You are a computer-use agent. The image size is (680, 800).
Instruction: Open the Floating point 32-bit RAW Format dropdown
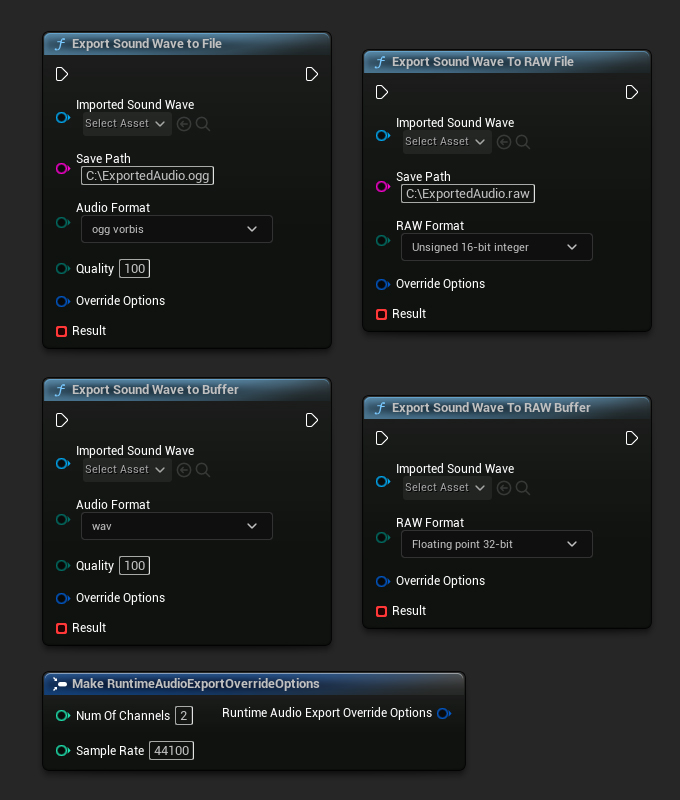click(496, 544)
